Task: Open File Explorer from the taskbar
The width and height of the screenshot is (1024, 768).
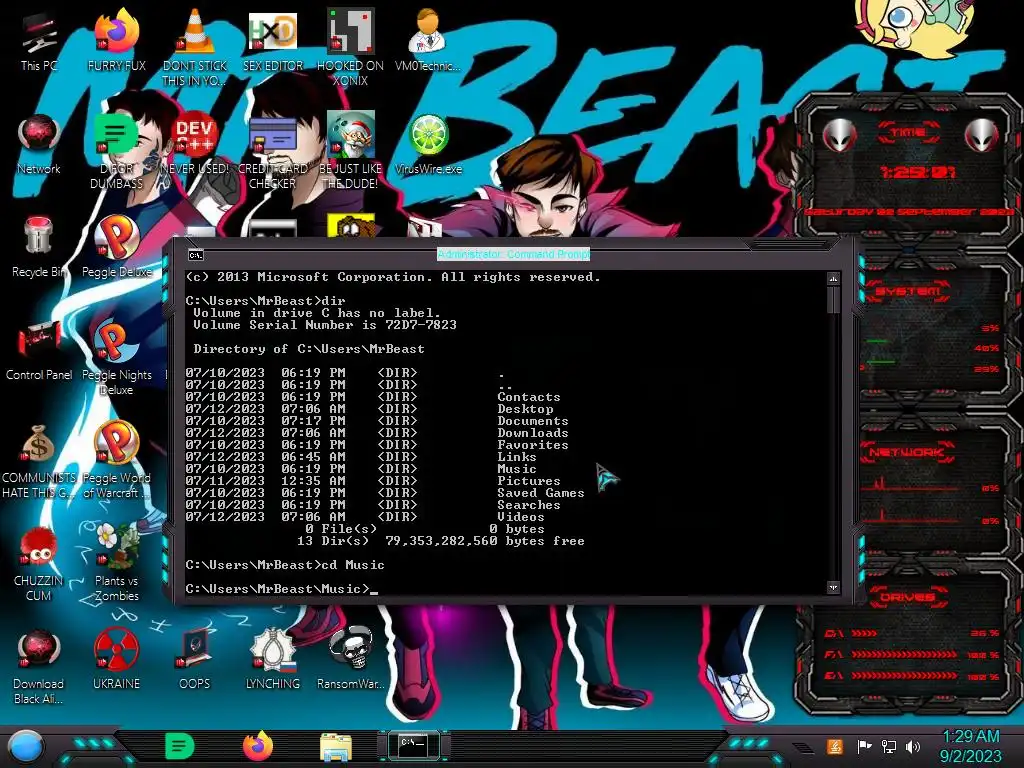Action: [x=336, y=747]
